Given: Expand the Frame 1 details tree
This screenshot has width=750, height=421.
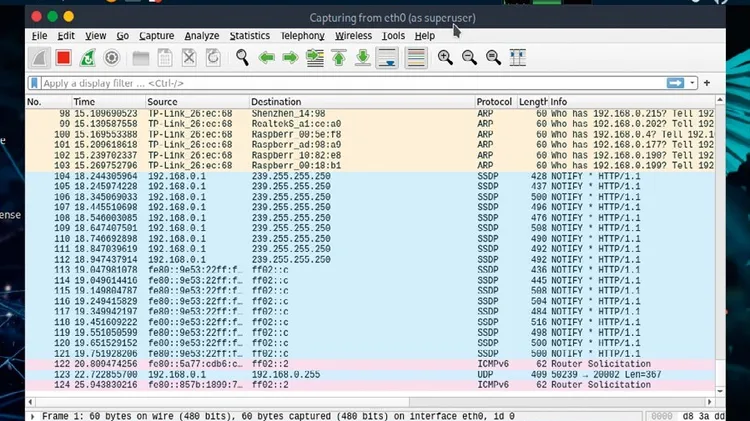Looking at the screenshot, I should [x=33, y=417].
